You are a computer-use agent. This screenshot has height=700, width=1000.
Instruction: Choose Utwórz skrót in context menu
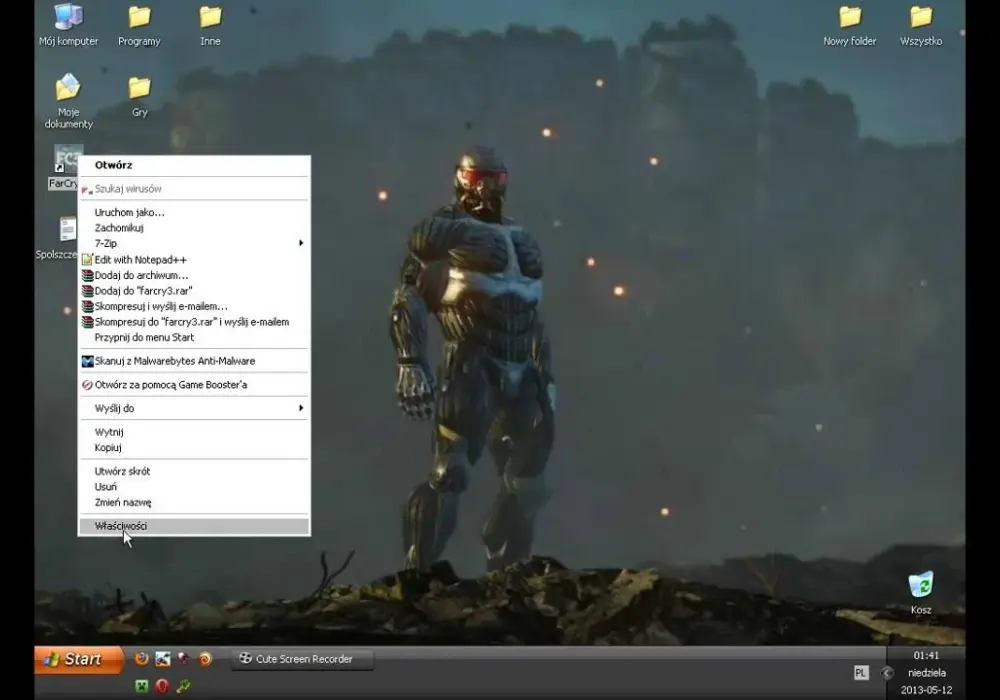(x=194, y=471)
